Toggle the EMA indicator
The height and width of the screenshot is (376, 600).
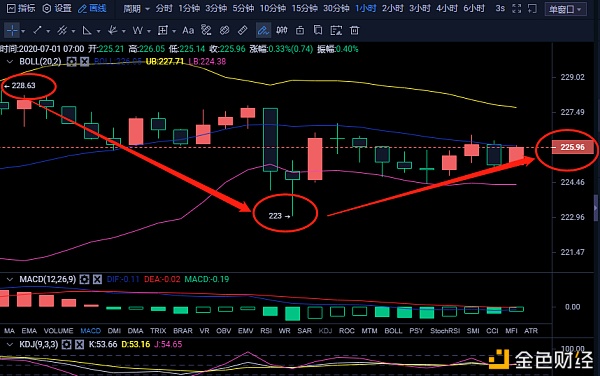tap(29, 331)
